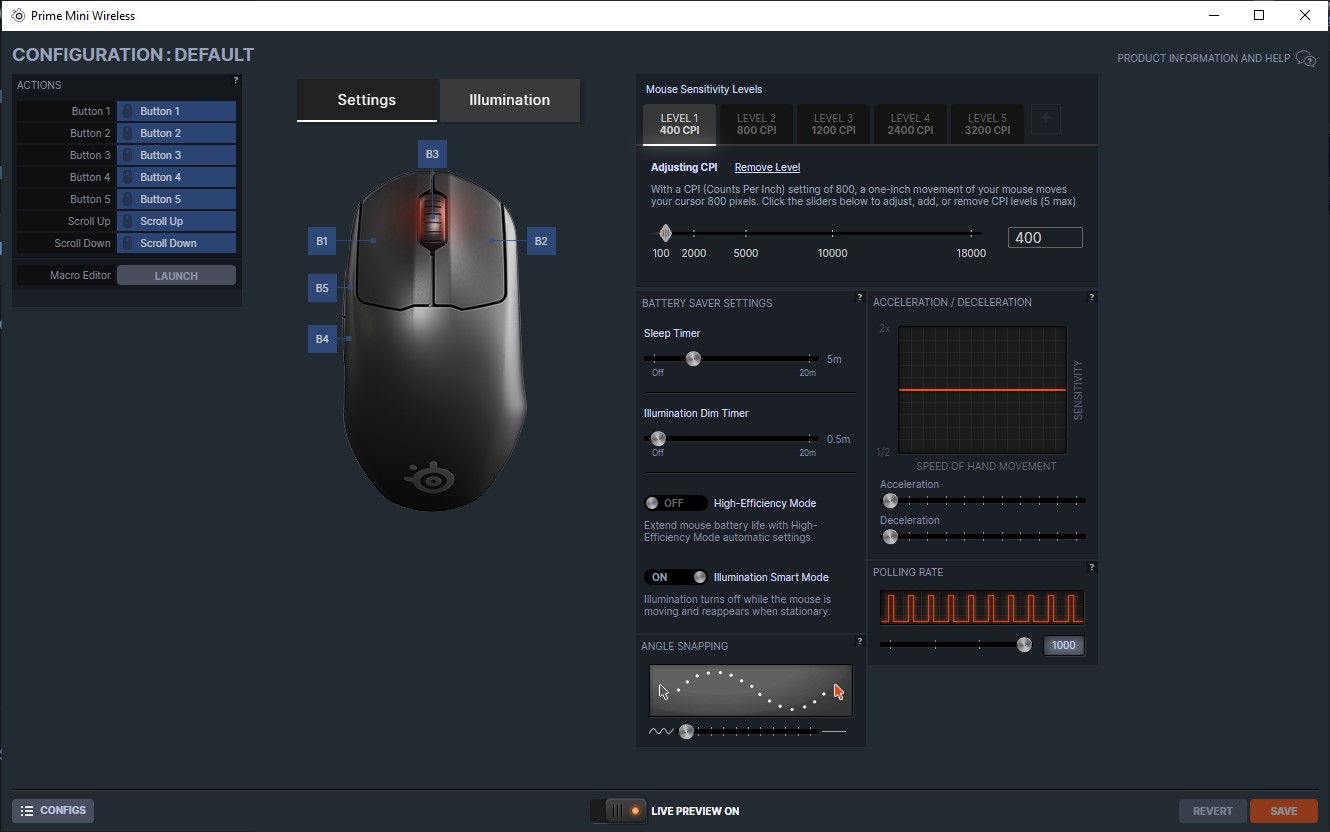The image size is (1330, 832).
Task: Select the B2 right button marker
Action: (x=541, y=241)
